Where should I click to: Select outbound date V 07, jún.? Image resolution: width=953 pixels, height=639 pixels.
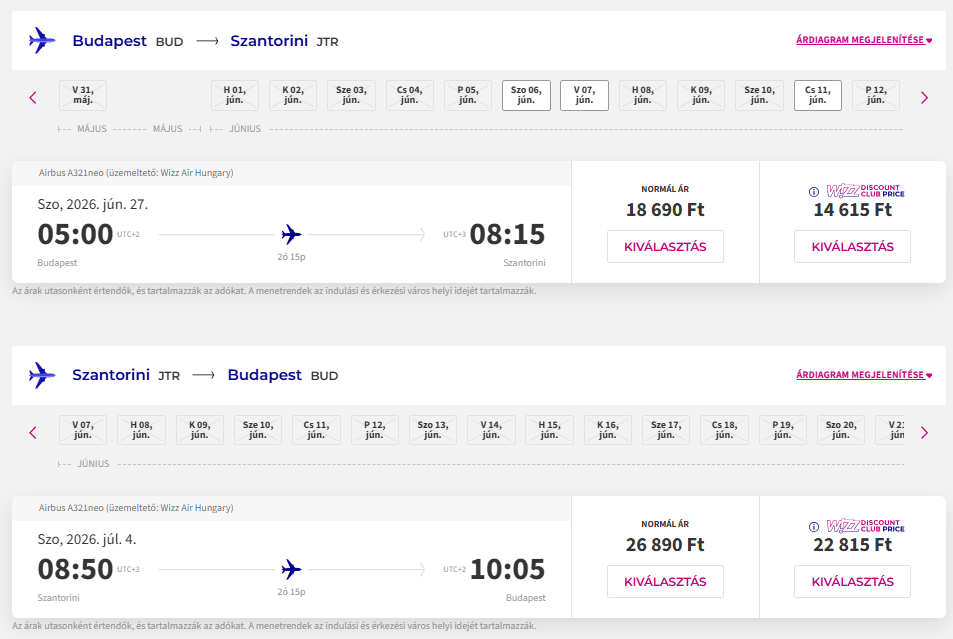pos(584,95)
